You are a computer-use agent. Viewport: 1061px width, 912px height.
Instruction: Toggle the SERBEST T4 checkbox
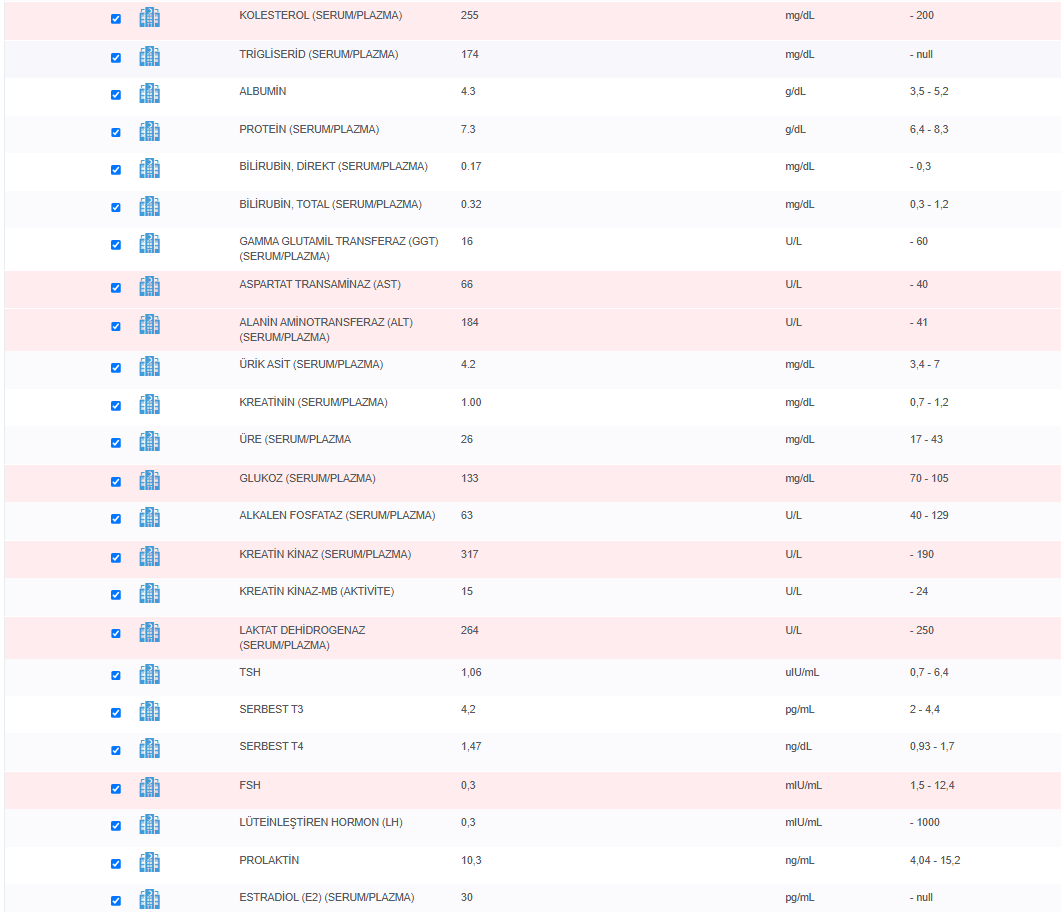coord(116,750)
